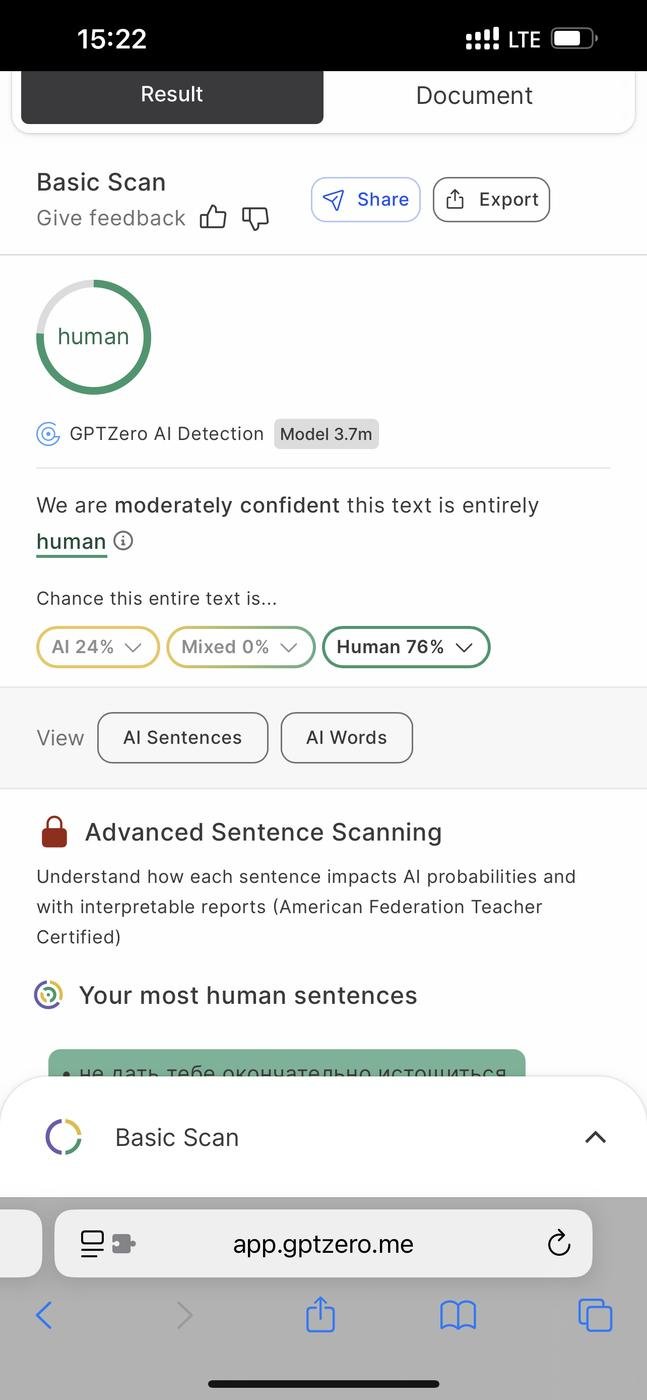Expand the AI 24% dropdown
647x1400 pixels.
98,647
